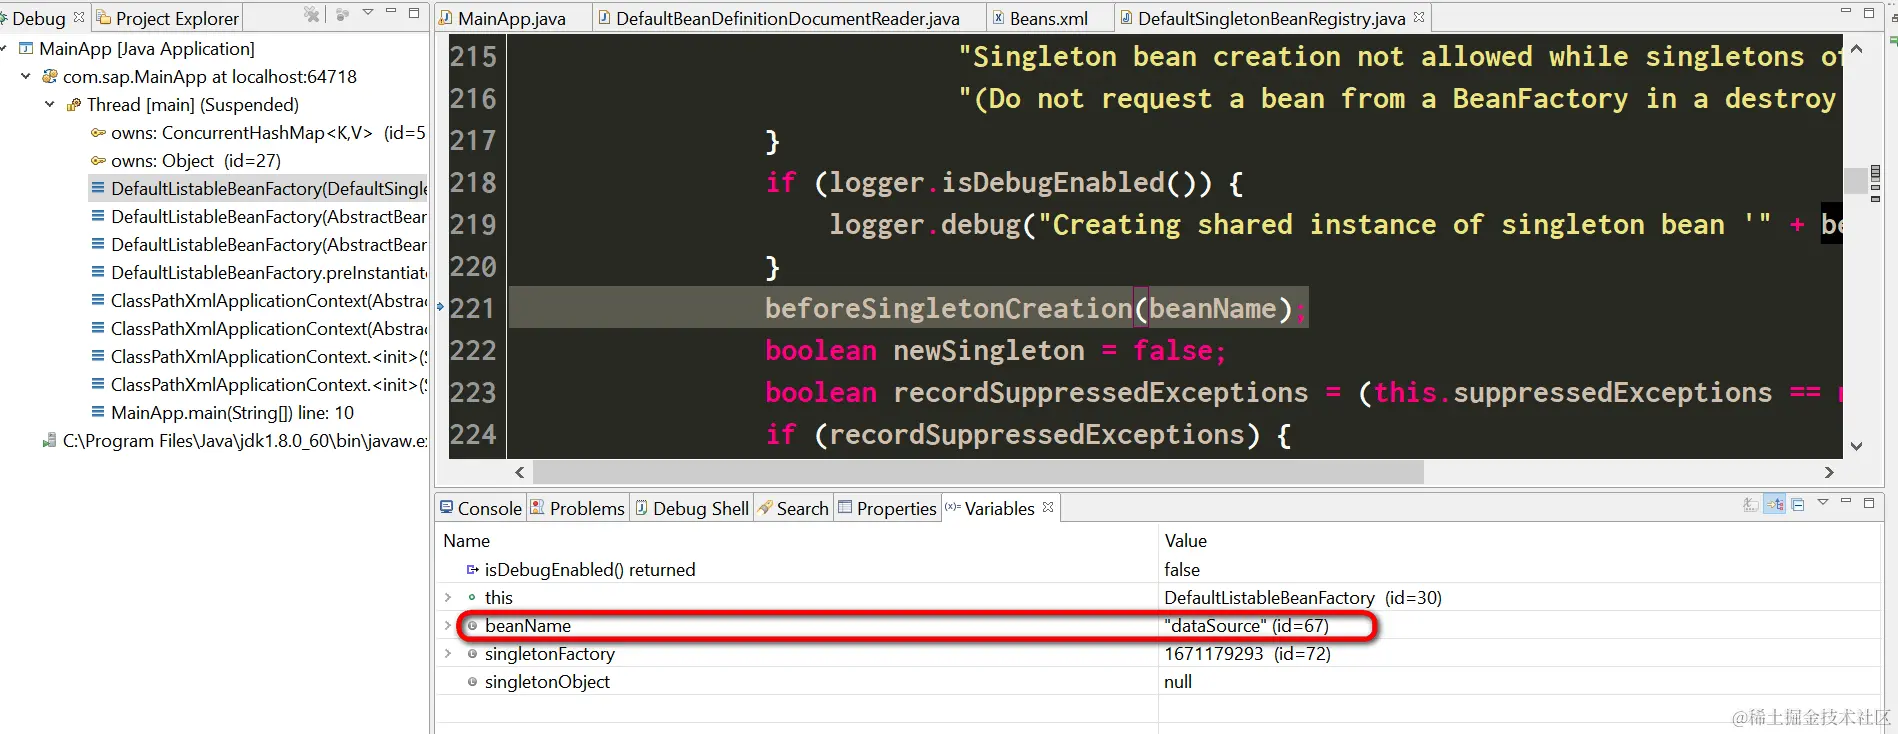Collapse the Thread [main] (Suspended) node
The image size is (1898, 734).
point(49,104)
